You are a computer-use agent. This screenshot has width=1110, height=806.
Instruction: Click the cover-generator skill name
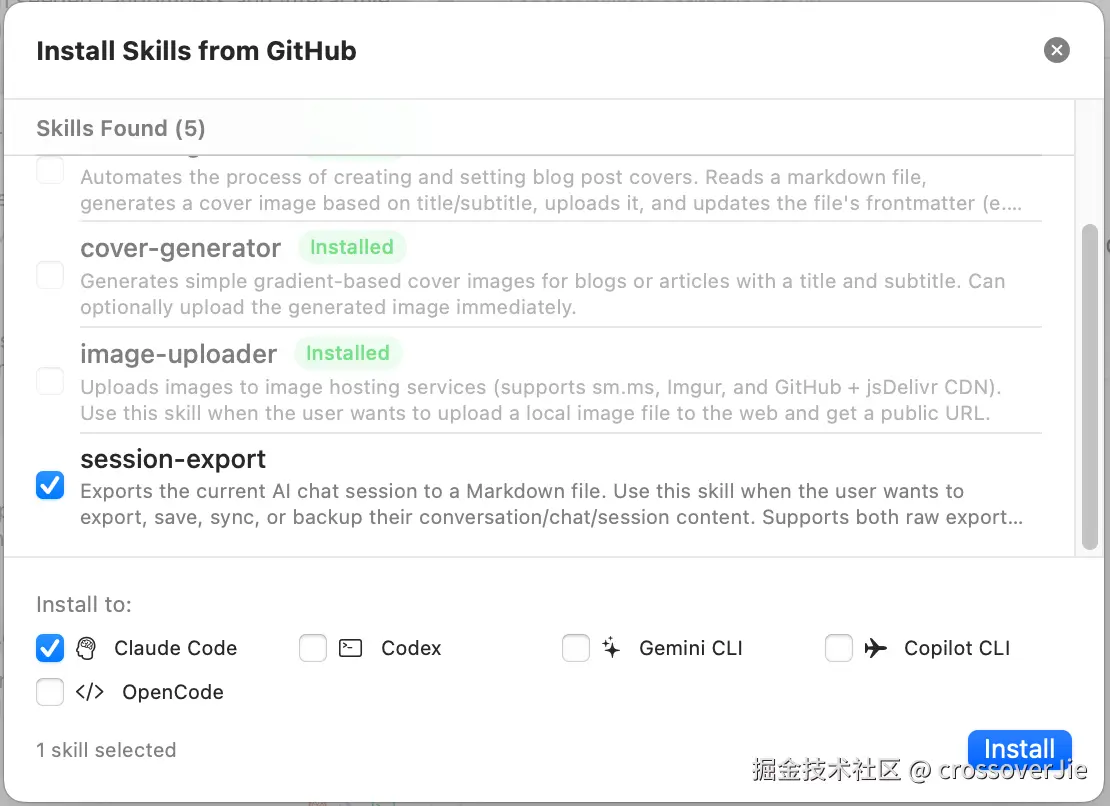coord(181,248)
